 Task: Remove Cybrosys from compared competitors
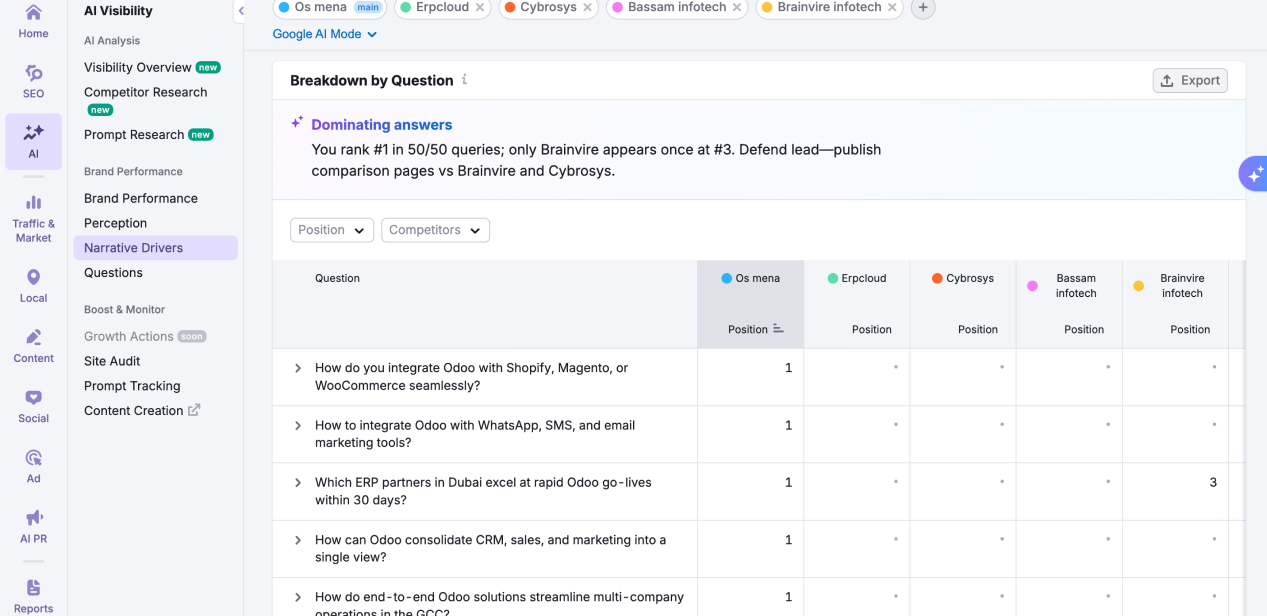(x=587, y=8)
